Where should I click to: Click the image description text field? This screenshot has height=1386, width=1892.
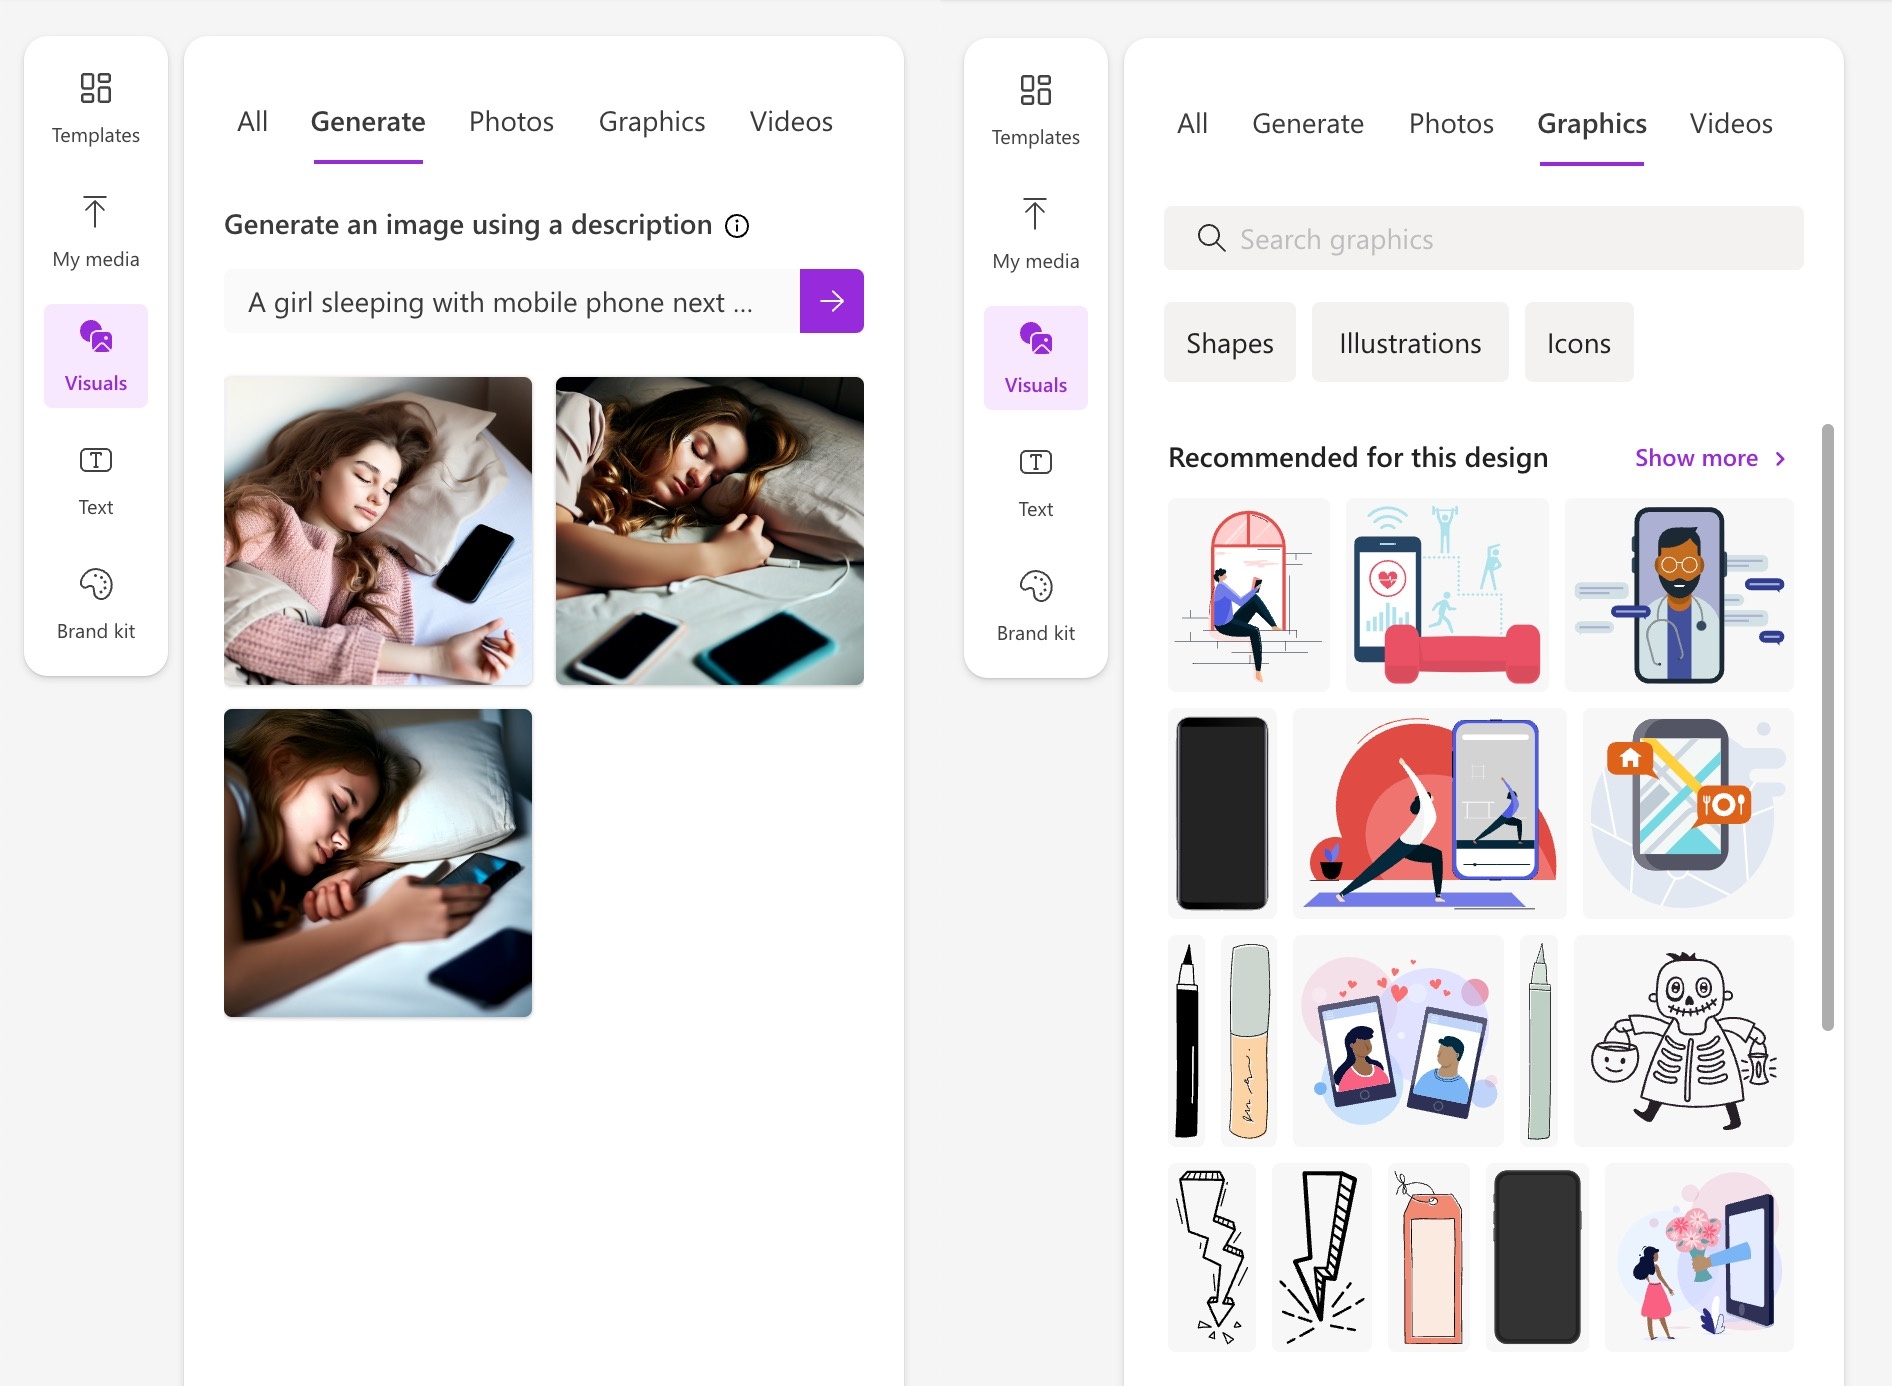tap(512, 302)
